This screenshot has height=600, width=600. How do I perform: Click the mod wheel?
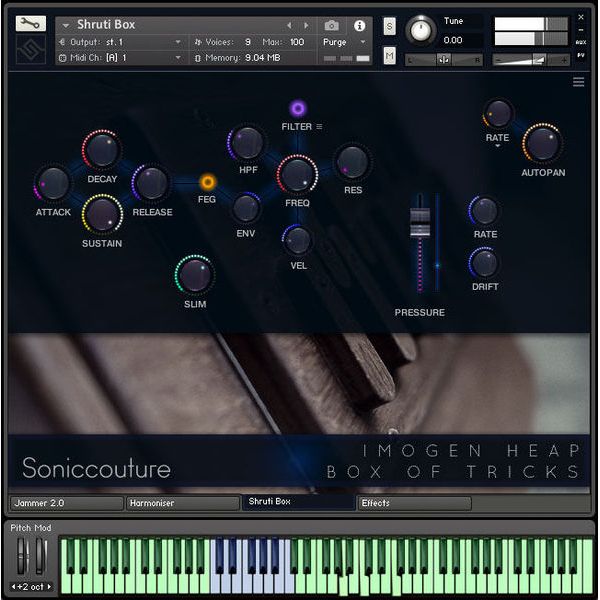tap(41, 556)
